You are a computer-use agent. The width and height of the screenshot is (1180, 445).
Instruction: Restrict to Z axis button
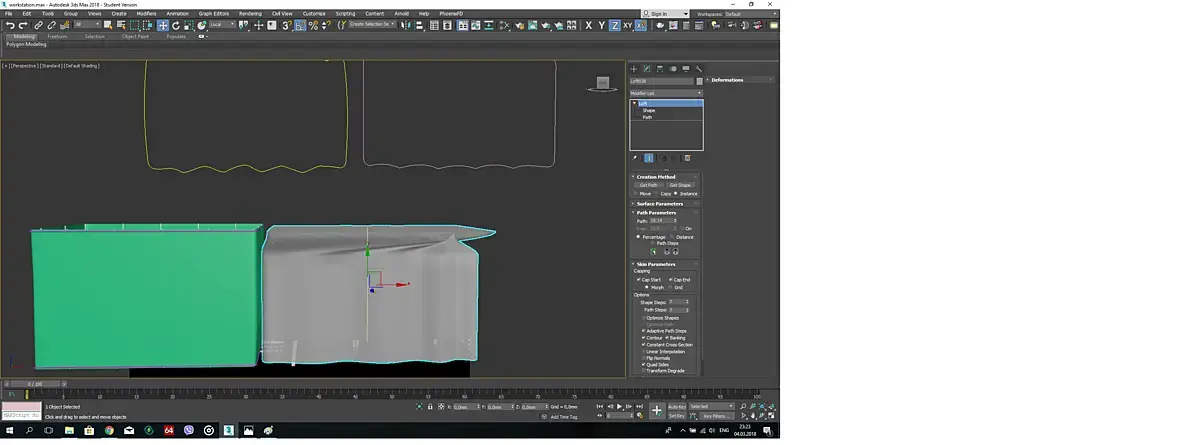614,25
